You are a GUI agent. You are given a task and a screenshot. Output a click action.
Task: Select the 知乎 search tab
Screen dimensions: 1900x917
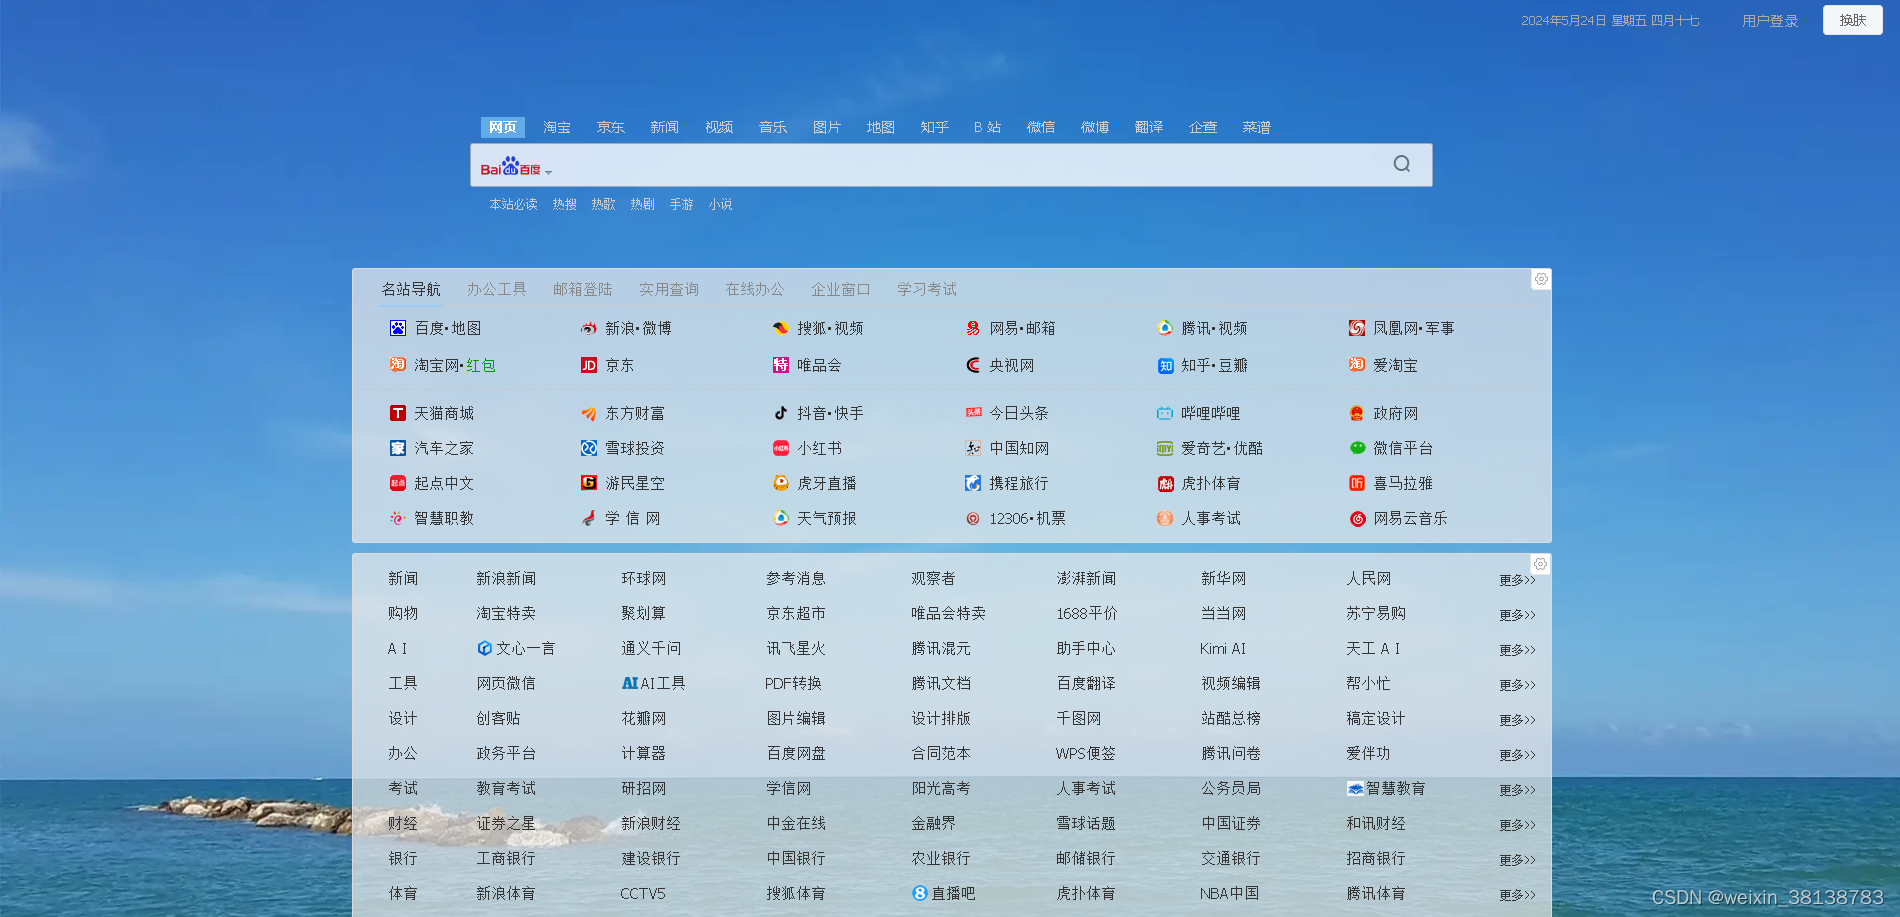[935, 127]
